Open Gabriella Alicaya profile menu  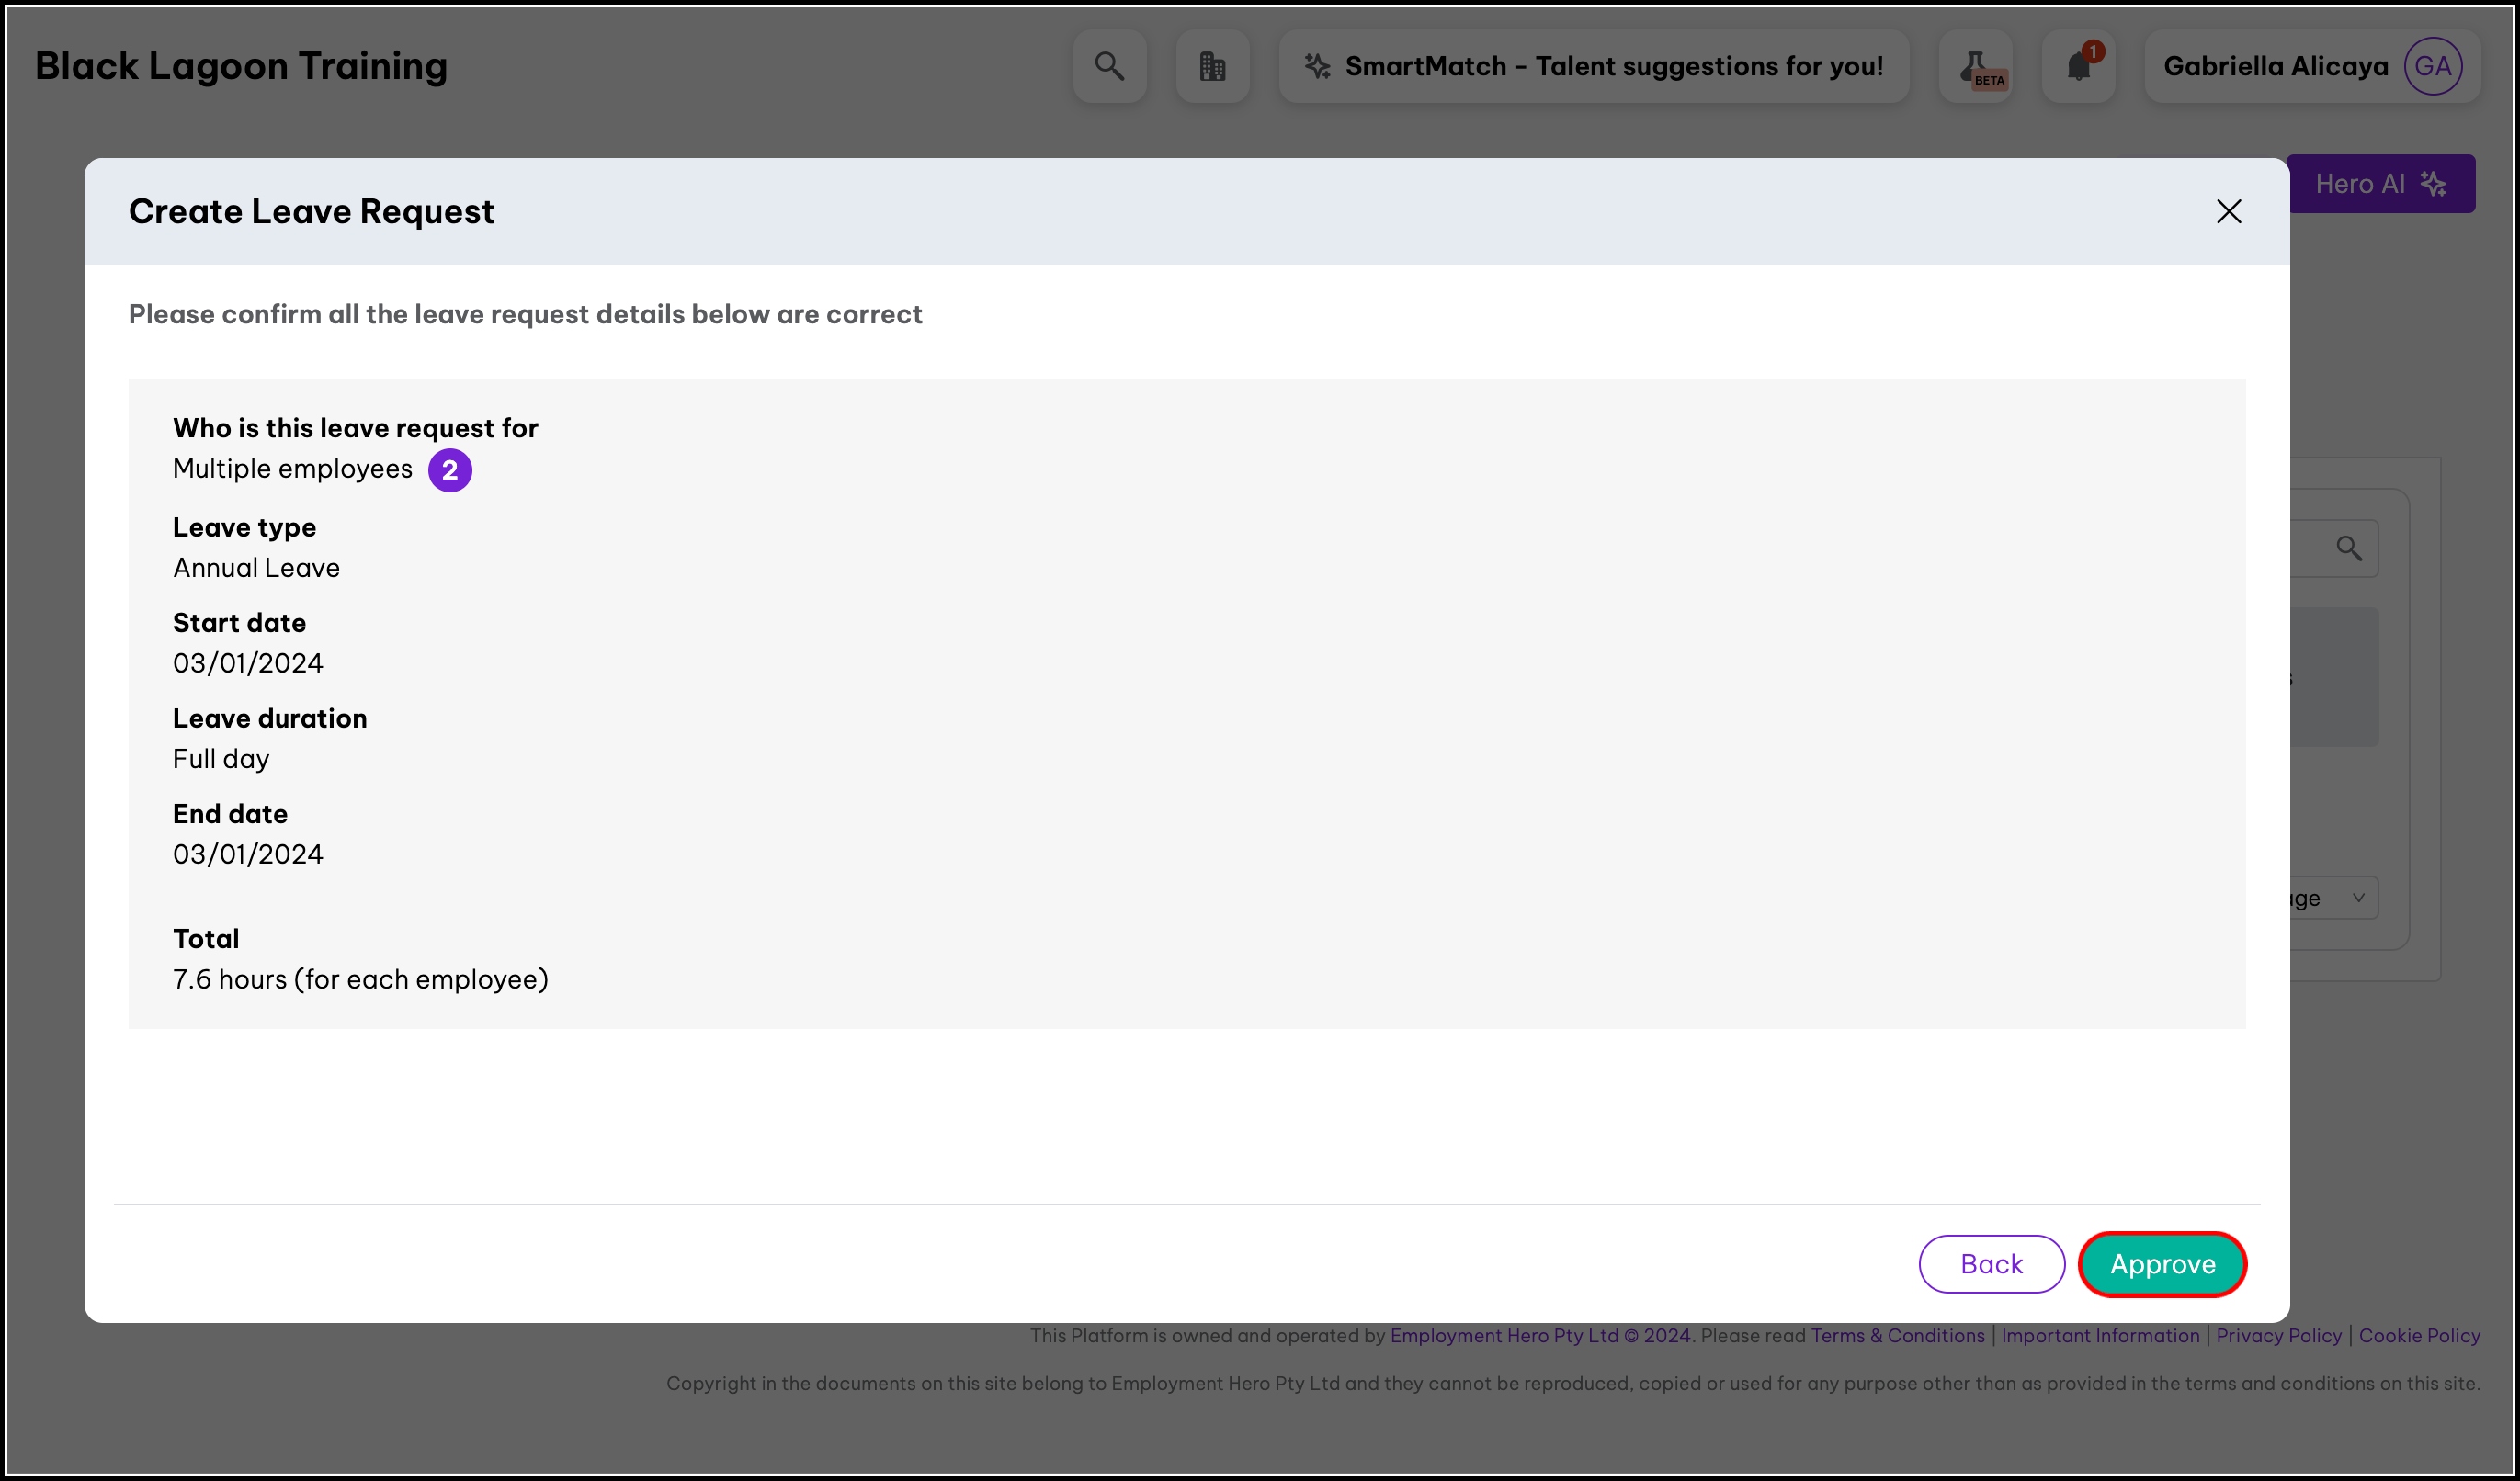click(2275, 66)
